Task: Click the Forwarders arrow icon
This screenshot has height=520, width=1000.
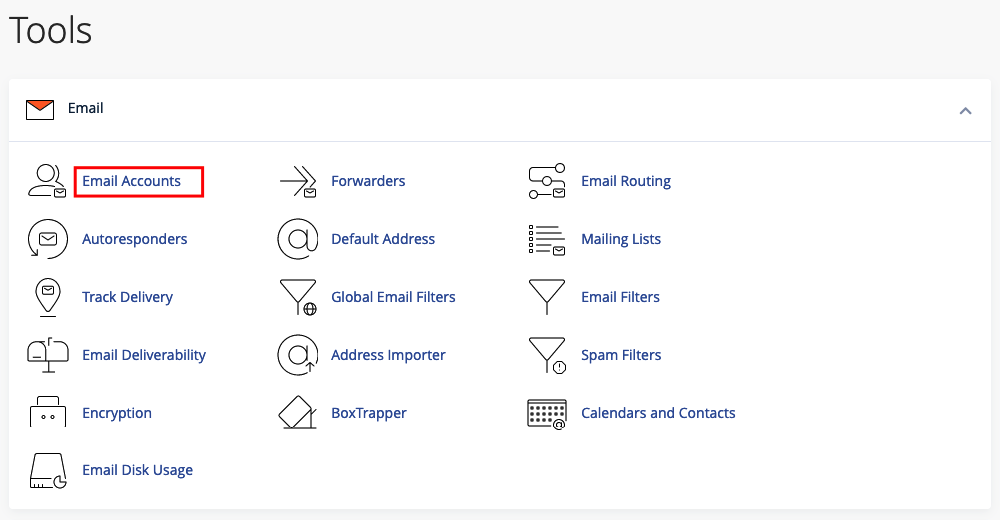Action: (297, 181)
